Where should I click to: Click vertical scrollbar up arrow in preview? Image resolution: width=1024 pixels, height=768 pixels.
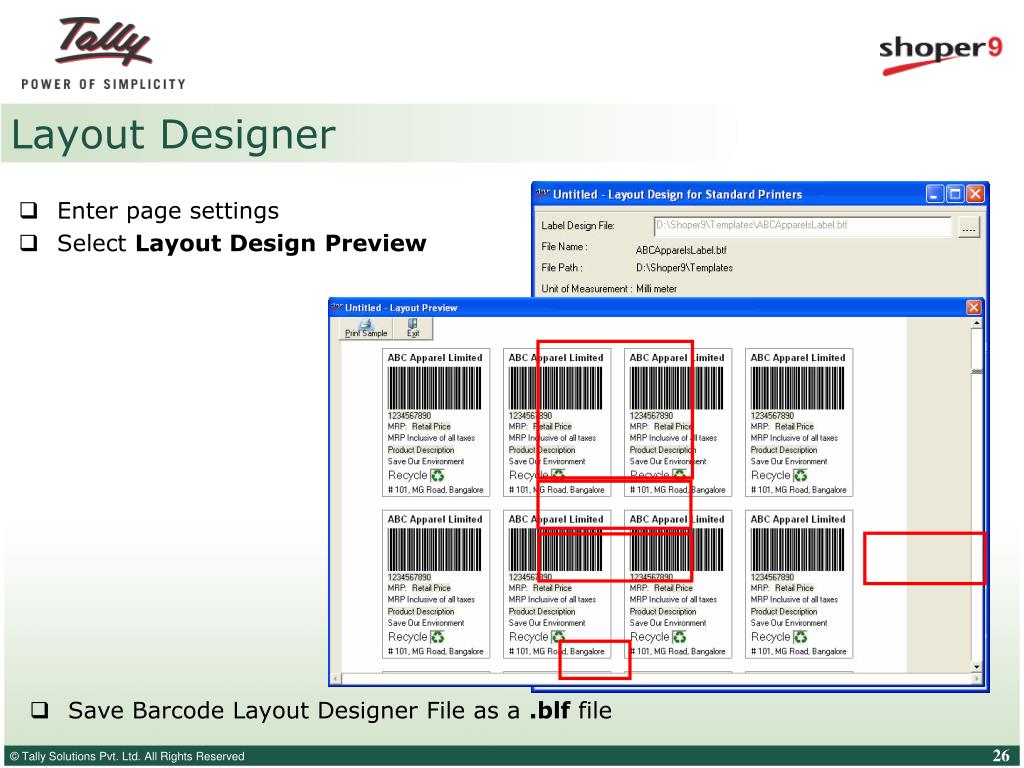[976, 323]
